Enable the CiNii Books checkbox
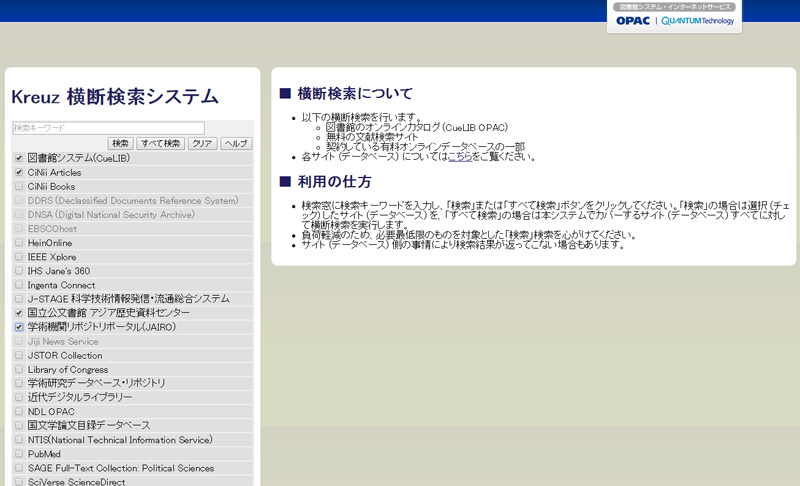Screen dimensions: 800x486 click(x=19, y=186)
